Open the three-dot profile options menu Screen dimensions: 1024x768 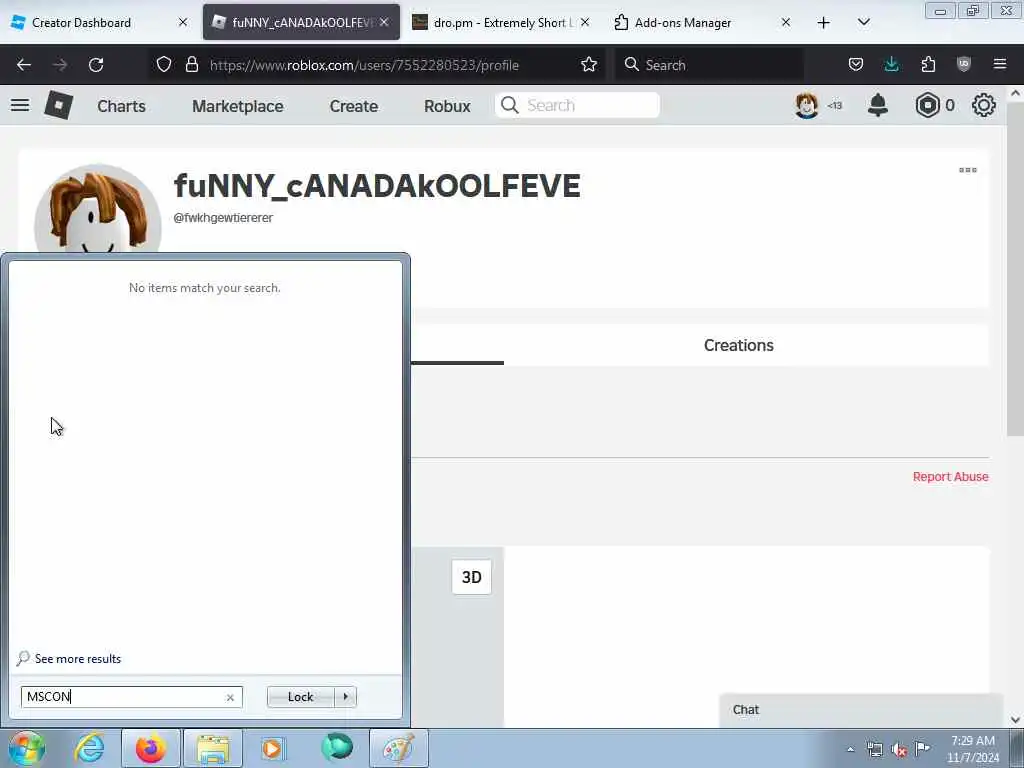[968, 170]
